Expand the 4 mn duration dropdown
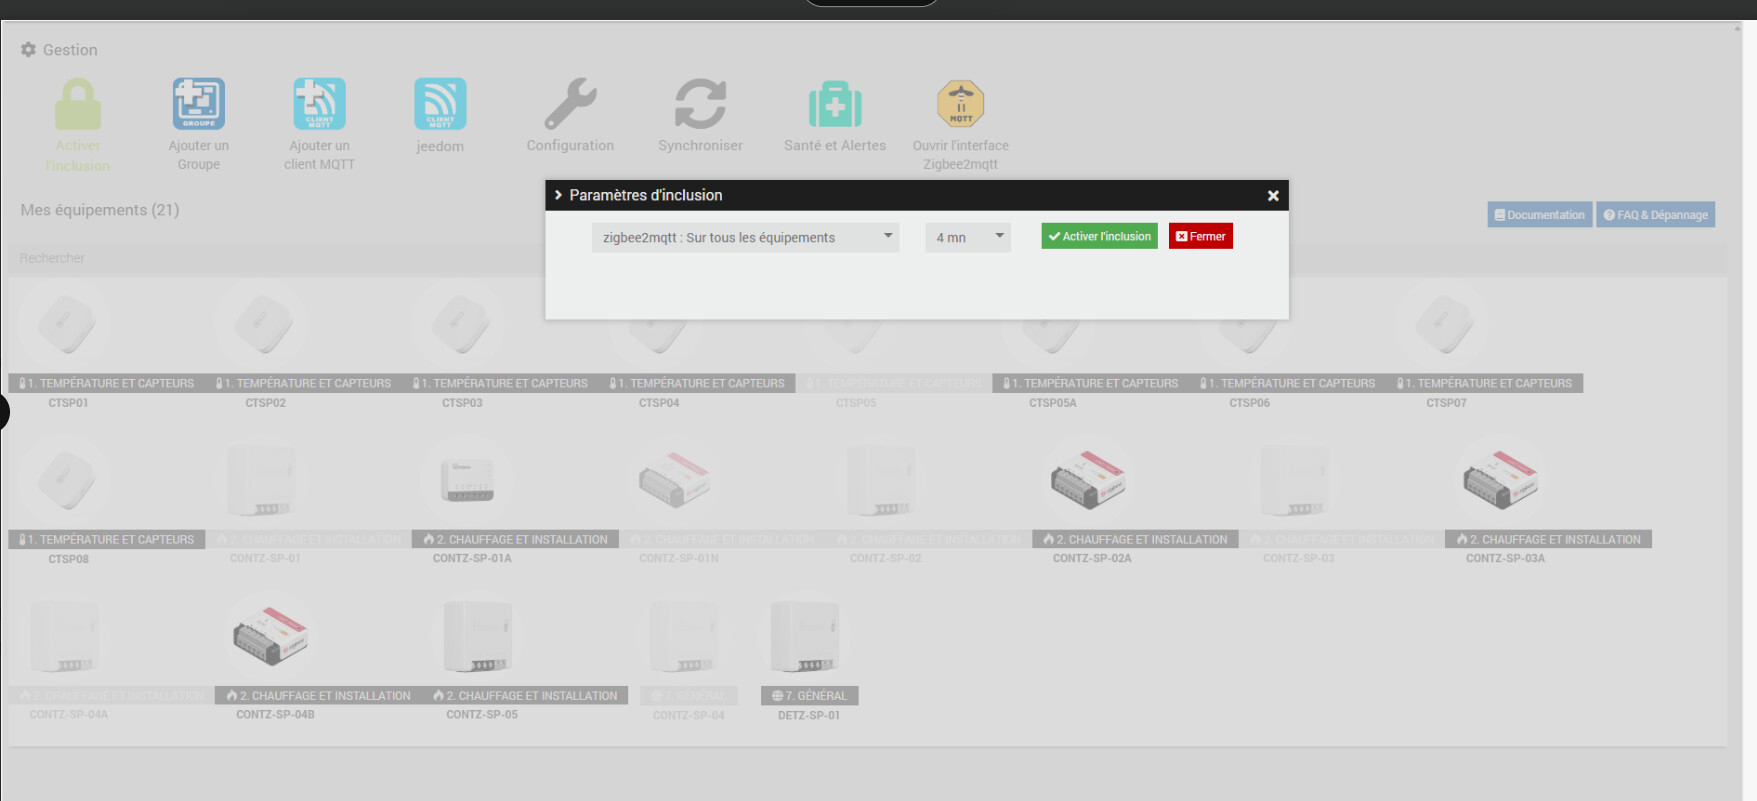The width and height of the screenshot is (1757, 801). tap(968, 237)
